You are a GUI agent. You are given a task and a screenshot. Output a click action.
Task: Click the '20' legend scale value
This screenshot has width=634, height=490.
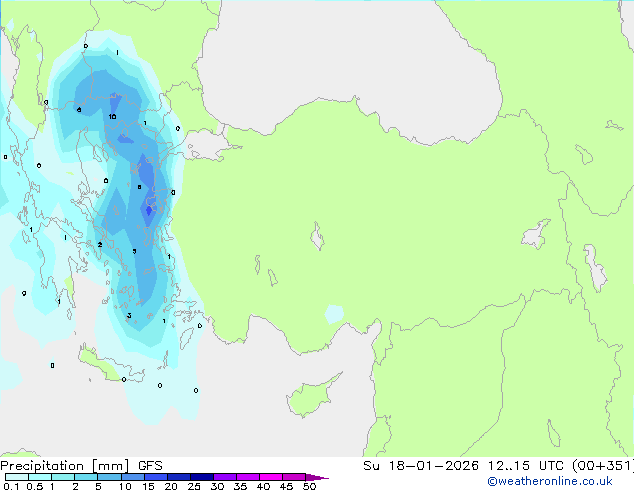[x=171, y=486]
